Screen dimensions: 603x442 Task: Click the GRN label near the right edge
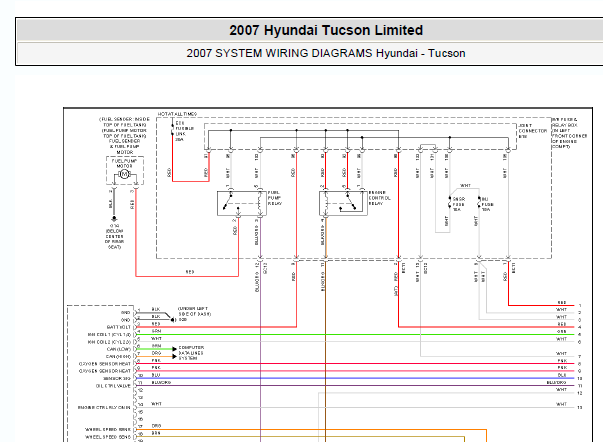point(561,332)
